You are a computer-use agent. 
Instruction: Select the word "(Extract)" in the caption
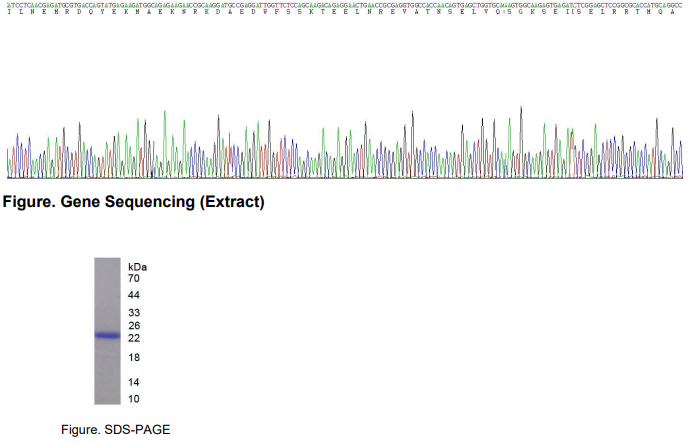click(x=231, y=203)
